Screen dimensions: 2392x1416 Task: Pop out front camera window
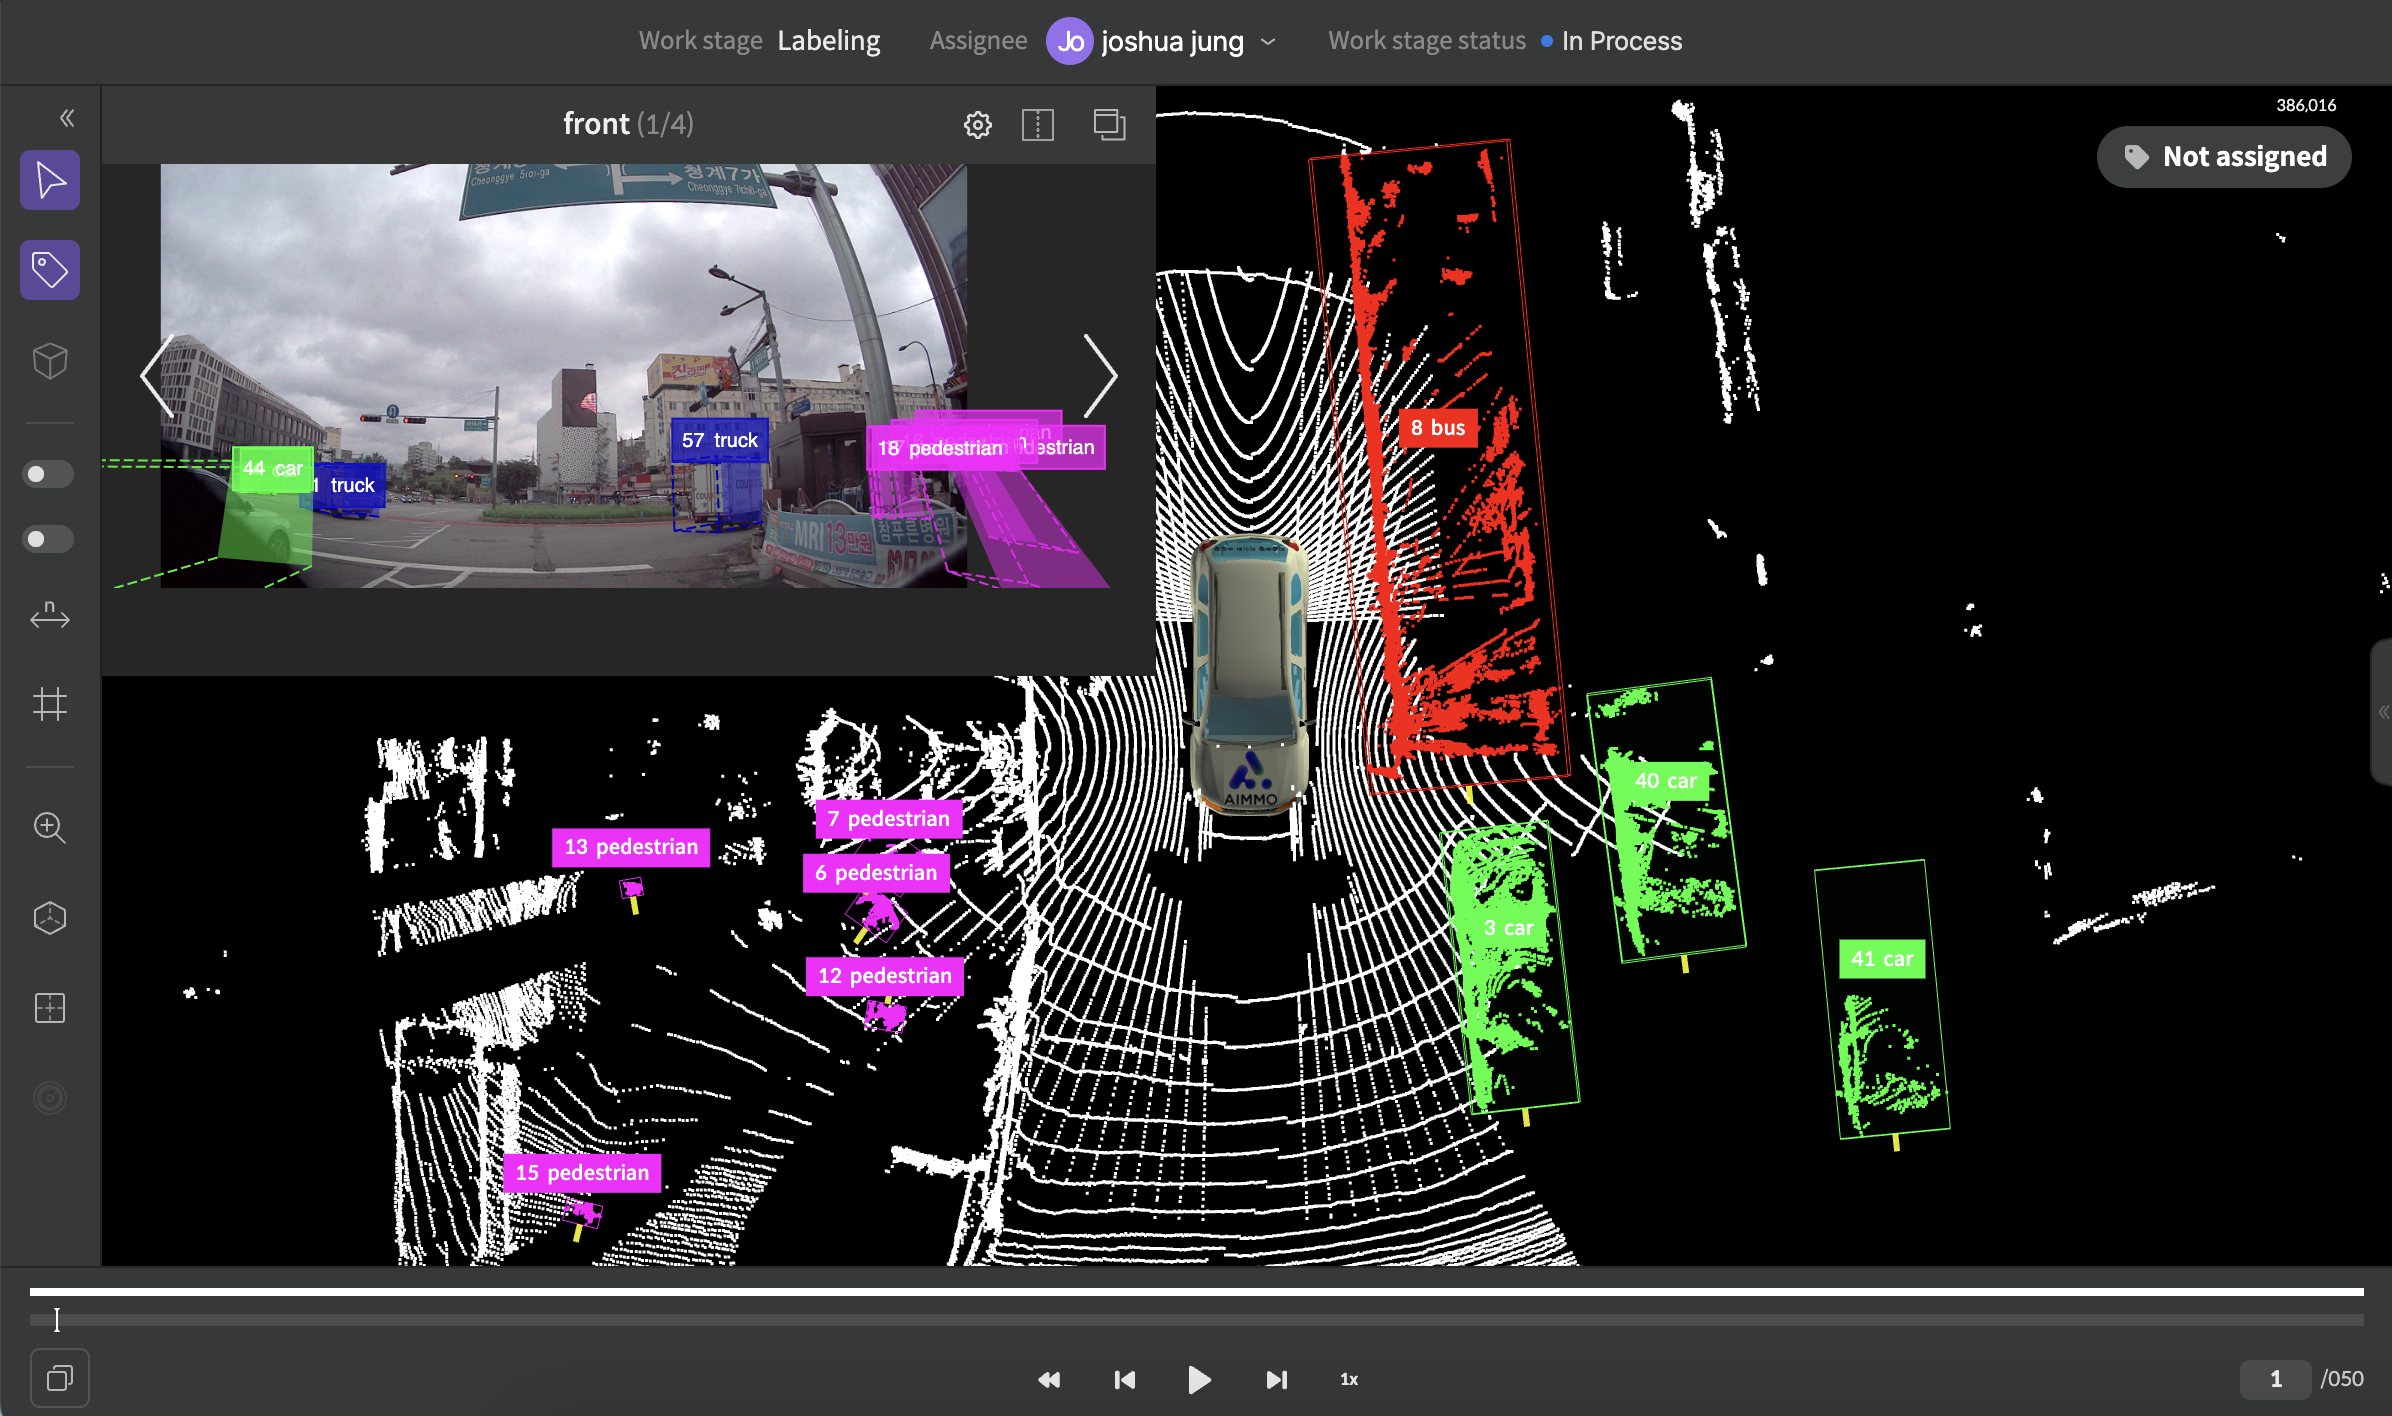(1109, 125)
